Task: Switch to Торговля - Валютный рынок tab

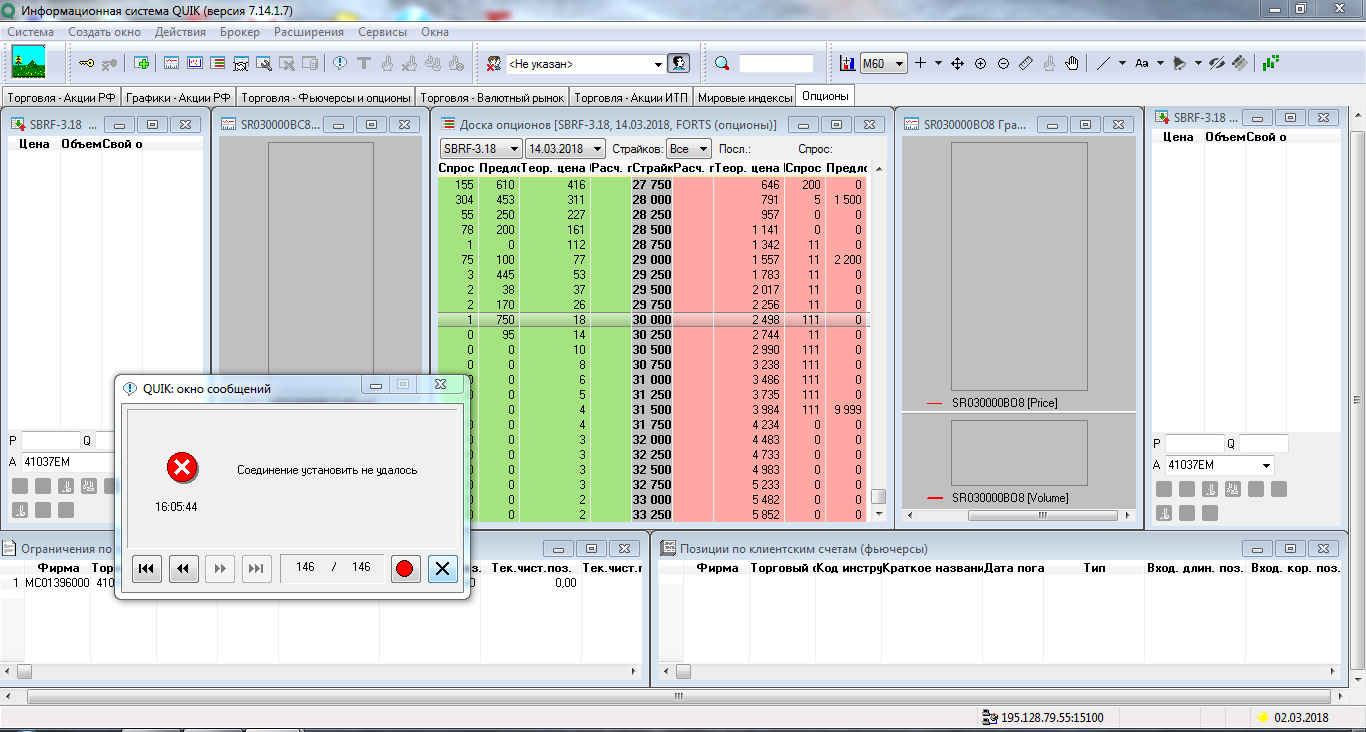Action: pos(493,98)
